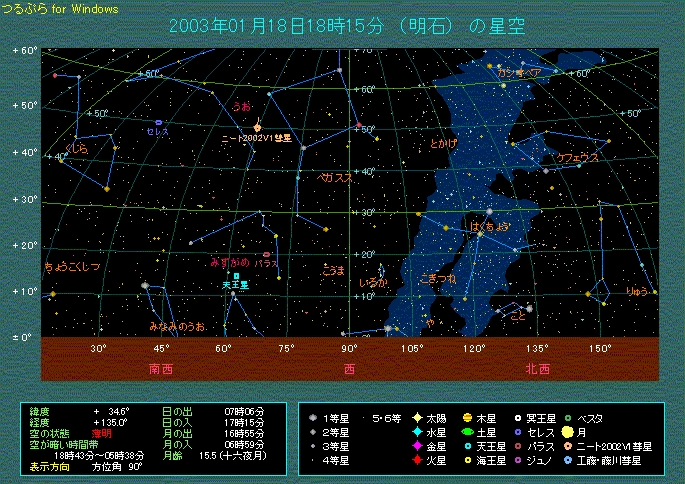Click the yellow Sun icon in the legend

tap(416, 417)
